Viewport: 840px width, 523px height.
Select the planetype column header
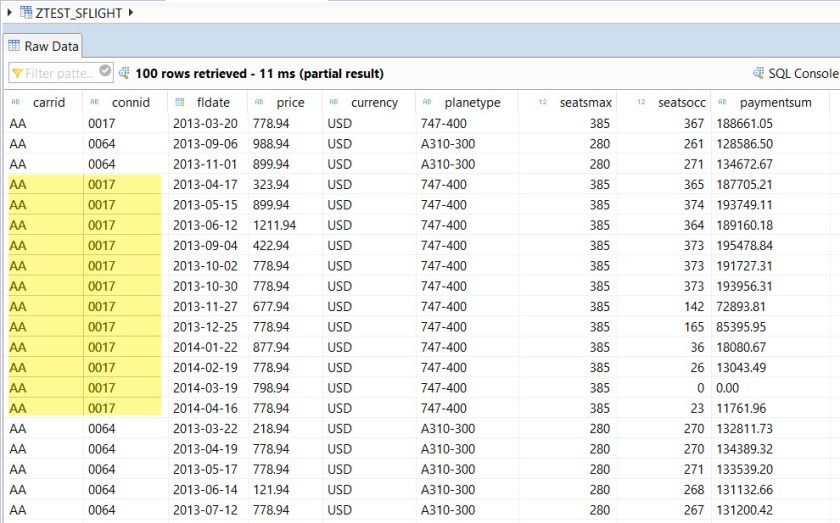pos(473,102)
